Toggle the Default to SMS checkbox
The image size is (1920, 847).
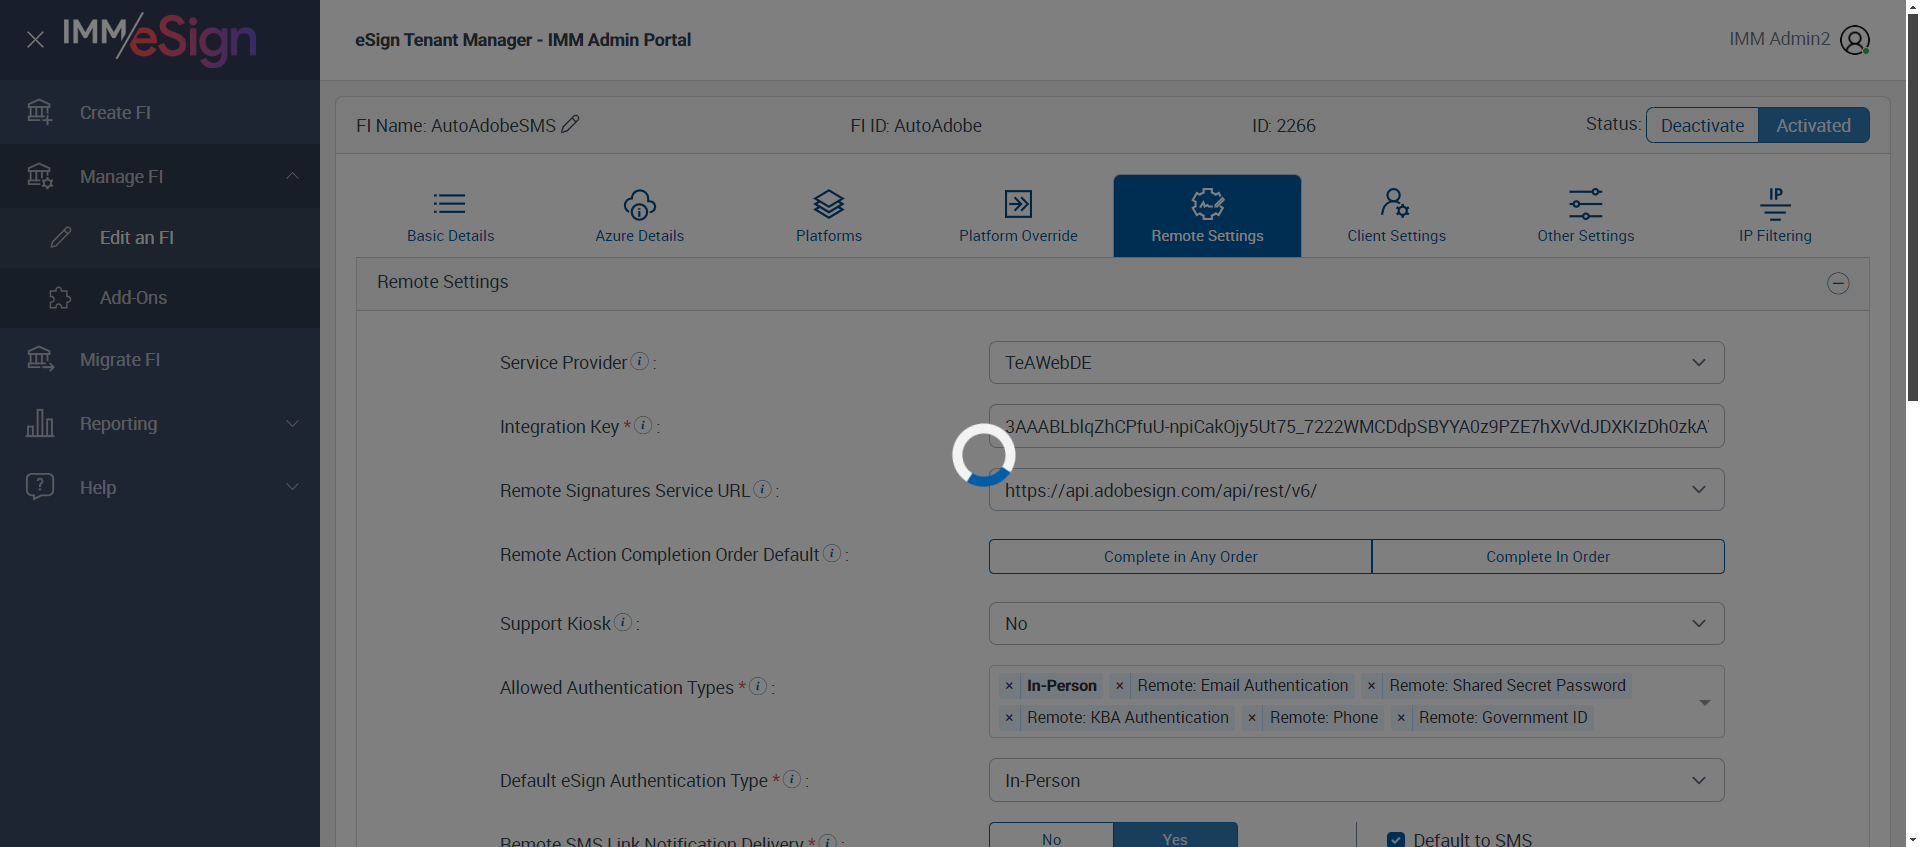(1396, 840)
